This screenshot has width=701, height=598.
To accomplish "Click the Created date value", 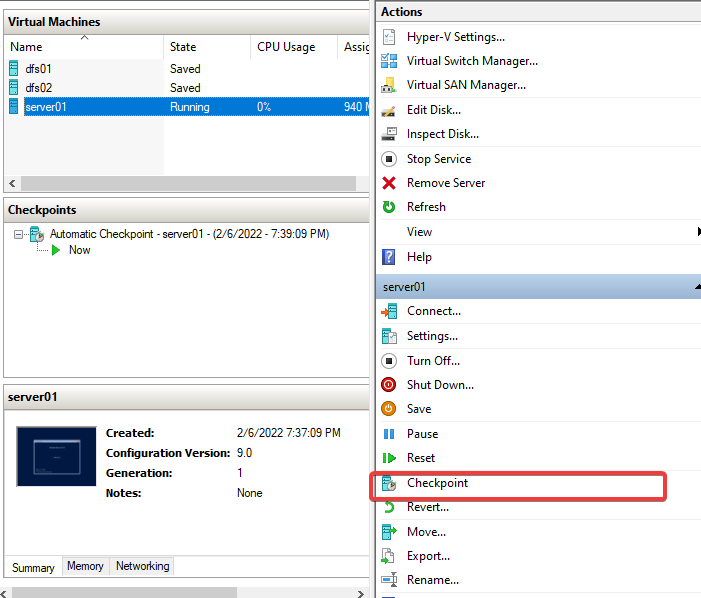I will tap(289, 433).
